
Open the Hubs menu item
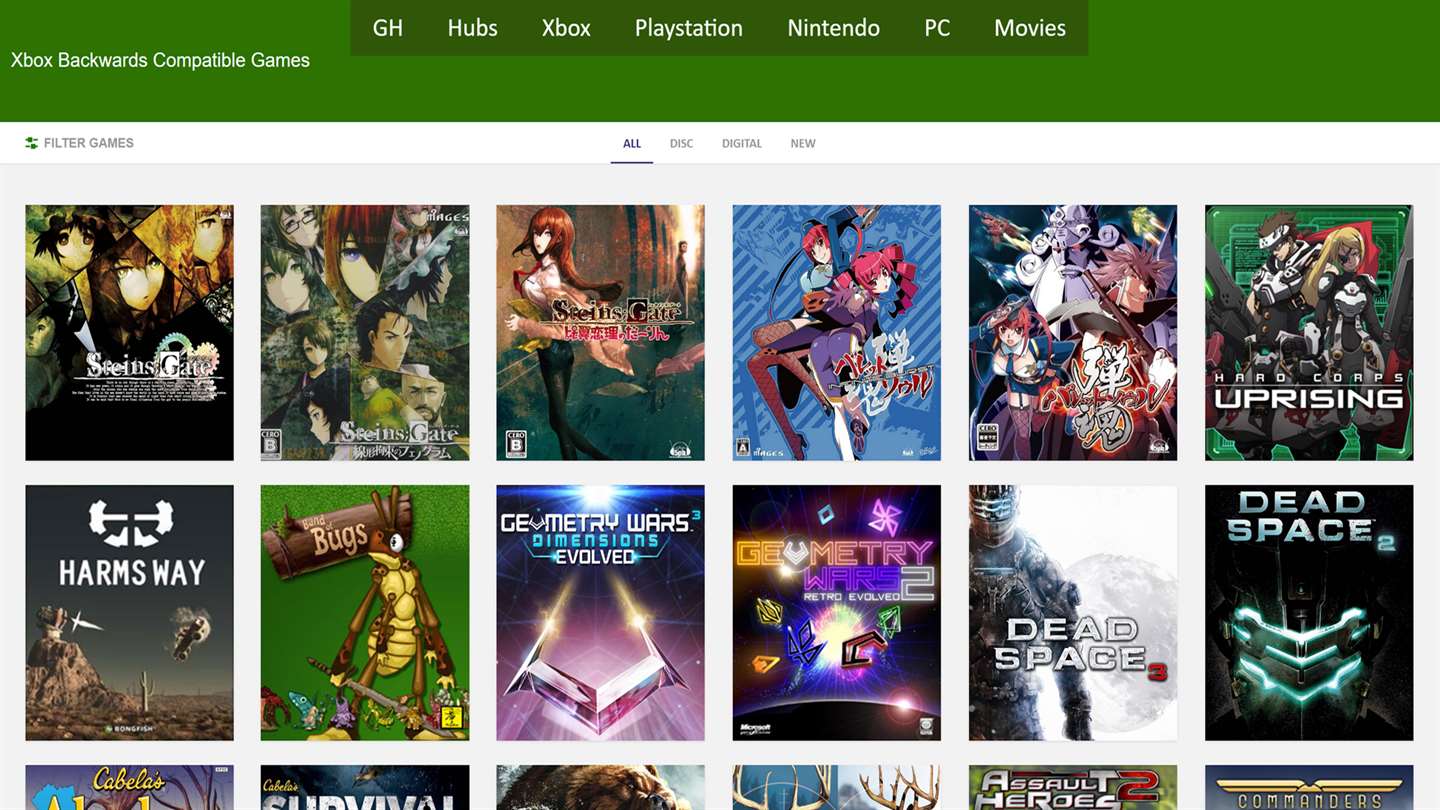pos(472,28)
